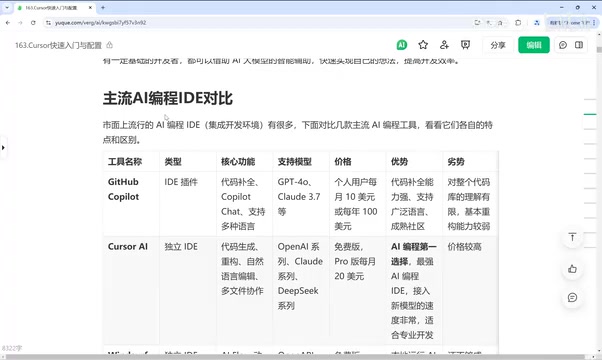Jump to top with floating arrow button
The width and height of the screenshot is (602, 360).
pyautogui.click(x=572, y=237)
